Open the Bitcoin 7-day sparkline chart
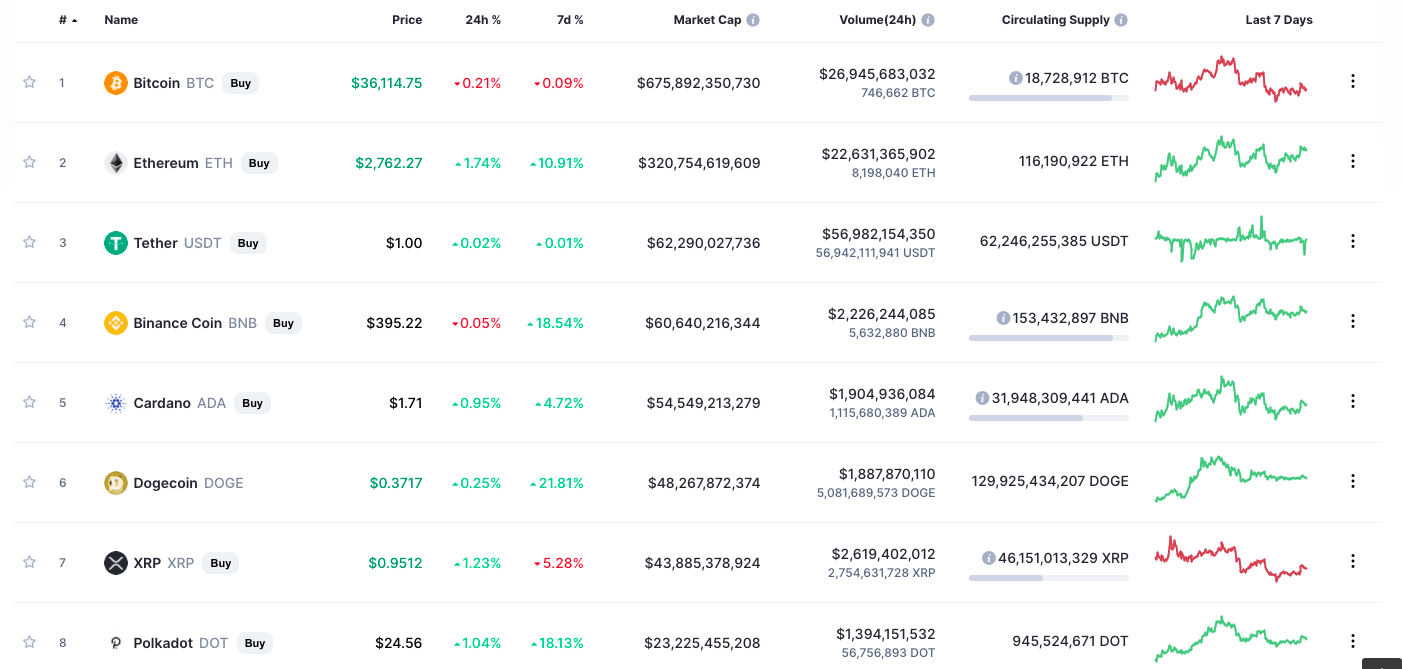 [1230, 79]
